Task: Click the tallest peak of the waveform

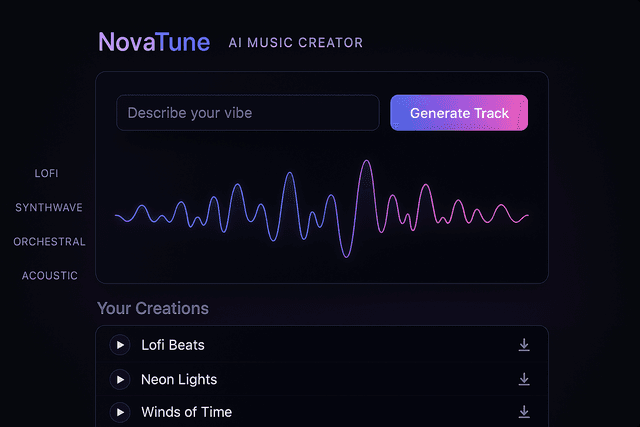Action: tap(366, 164)
